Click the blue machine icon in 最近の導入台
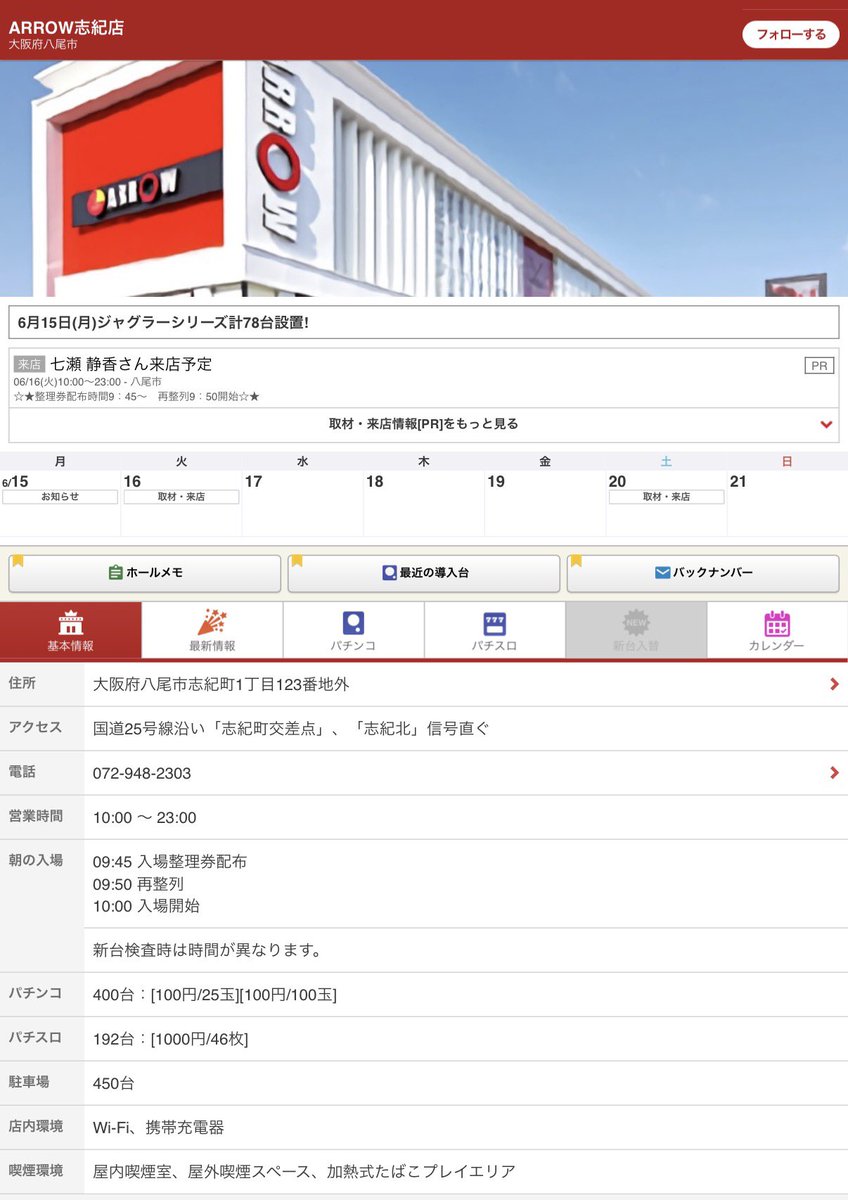Viewport: 848px width, 1200px height. pyautogui.click(x=389, y=573)
